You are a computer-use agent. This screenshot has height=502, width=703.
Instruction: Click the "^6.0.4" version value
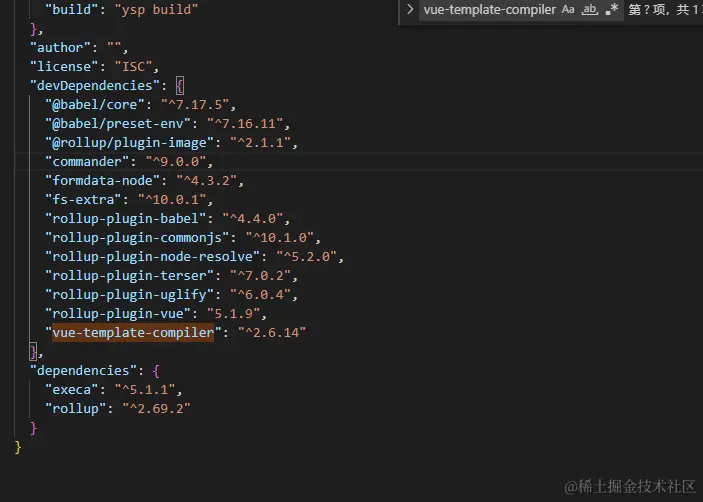pos(260,294)
